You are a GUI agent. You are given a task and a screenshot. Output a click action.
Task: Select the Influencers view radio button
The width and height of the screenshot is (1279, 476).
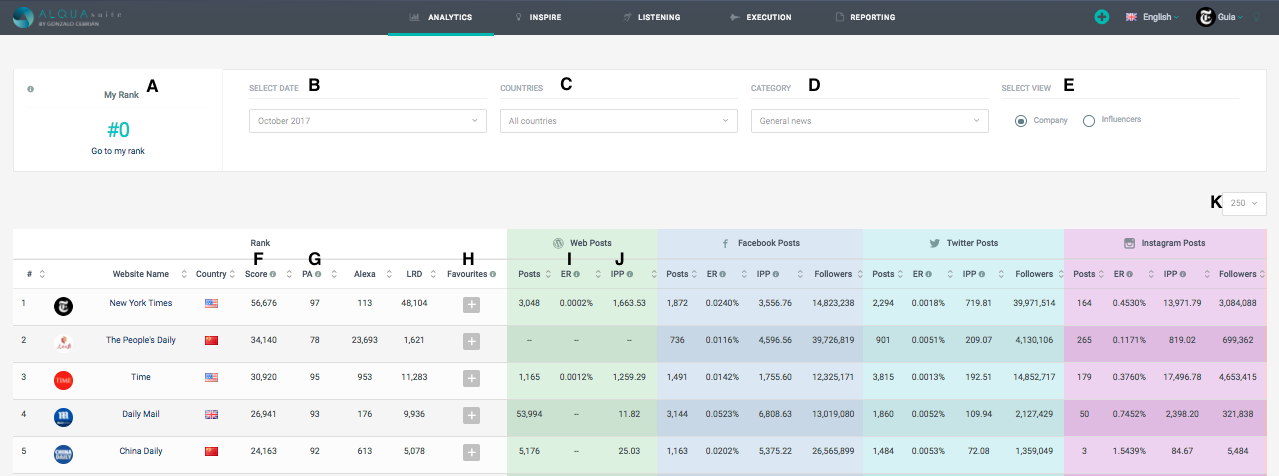(x=1089, y=121)
